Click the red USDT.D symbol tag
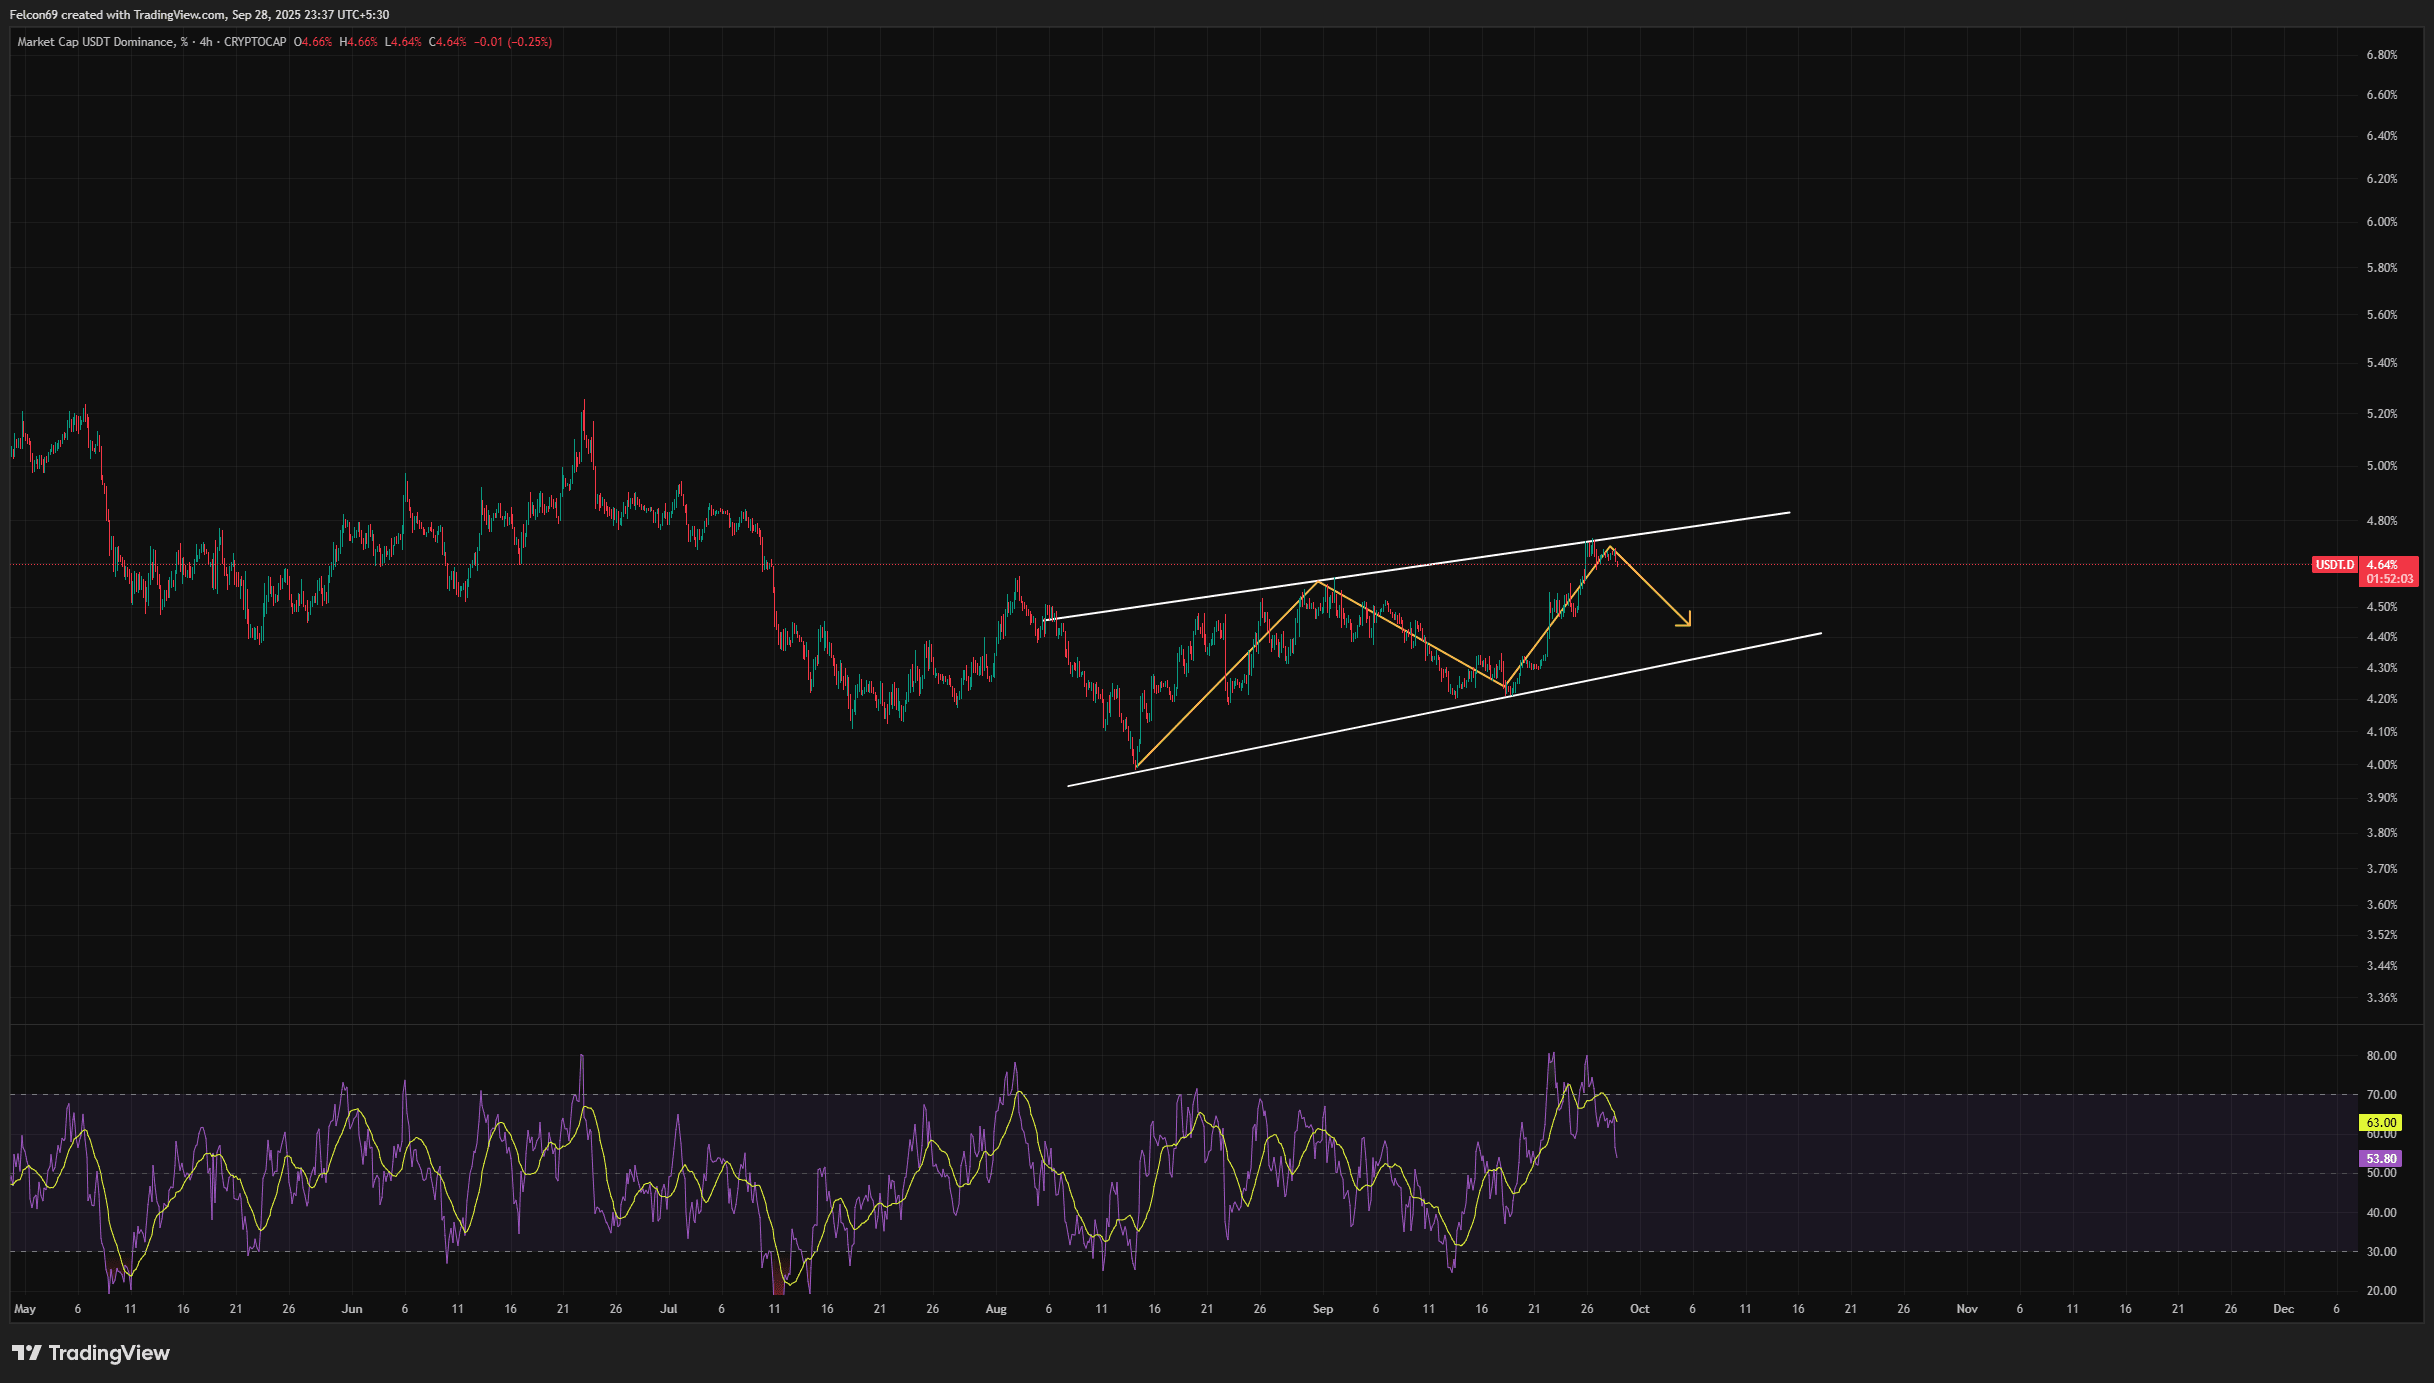The height and width of the screenshot is (1383, 2434). 2334,565
